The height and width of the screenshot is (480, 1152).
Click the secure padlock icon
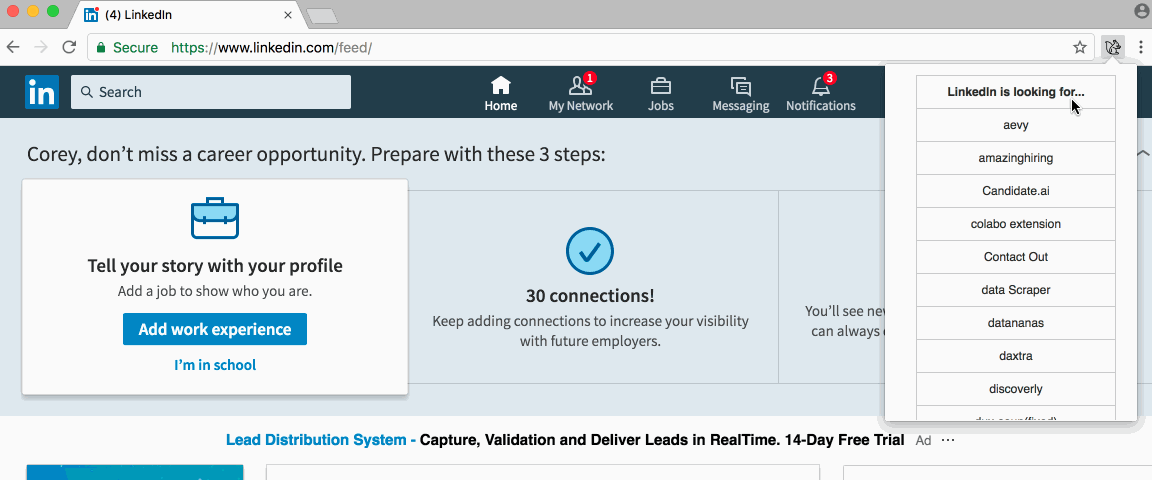101,48
